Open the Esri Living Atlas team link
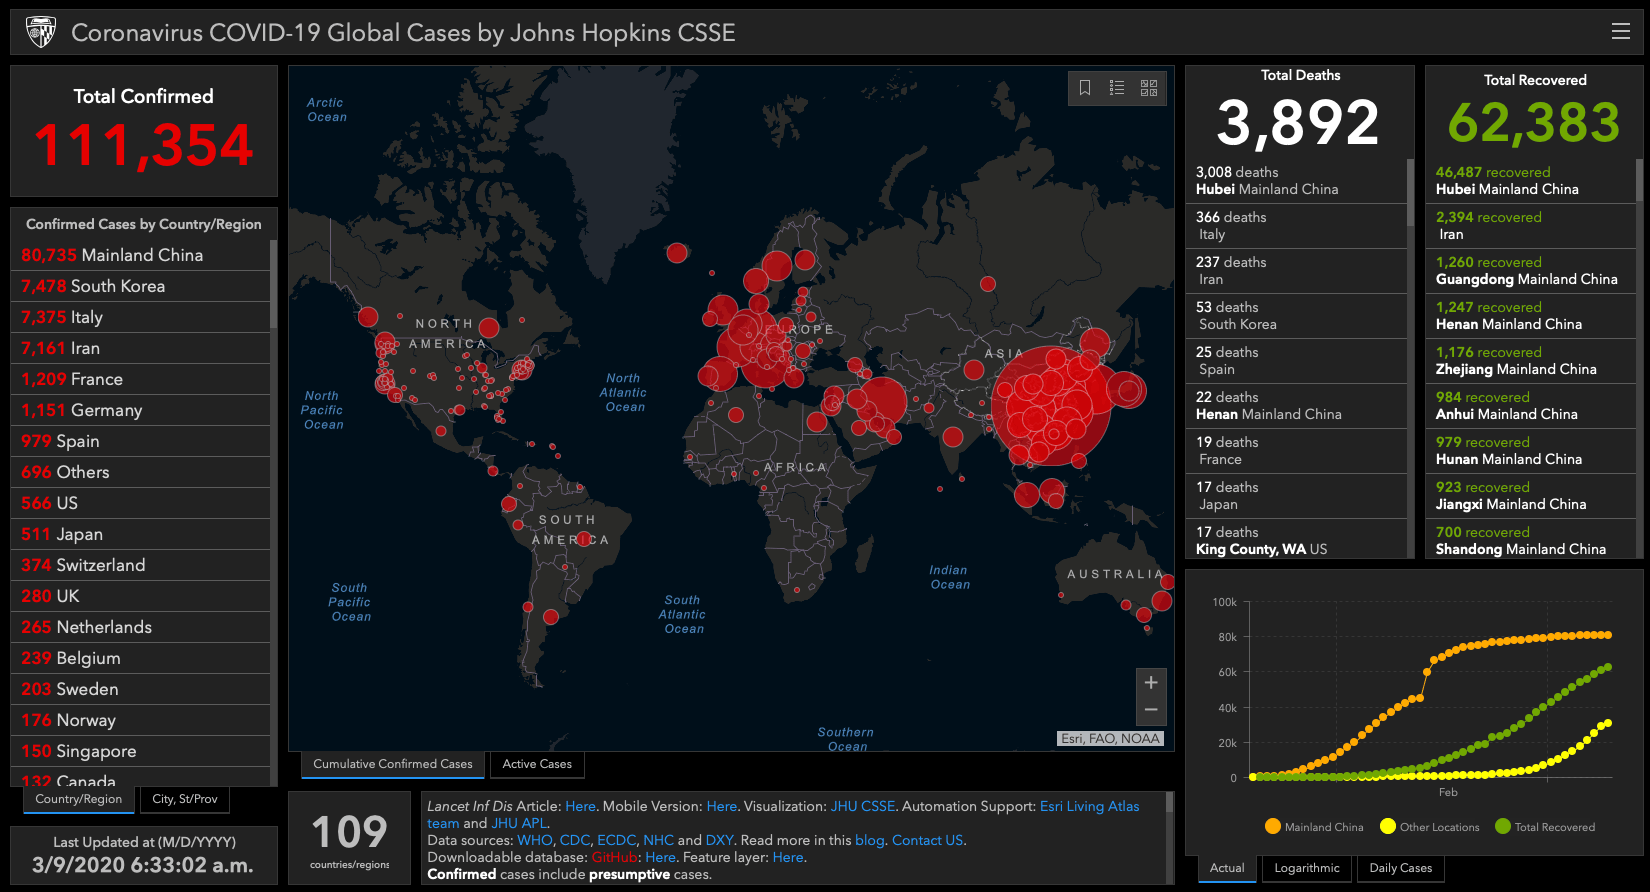This screenshot has height=892, width=1650. [1089, 806]
